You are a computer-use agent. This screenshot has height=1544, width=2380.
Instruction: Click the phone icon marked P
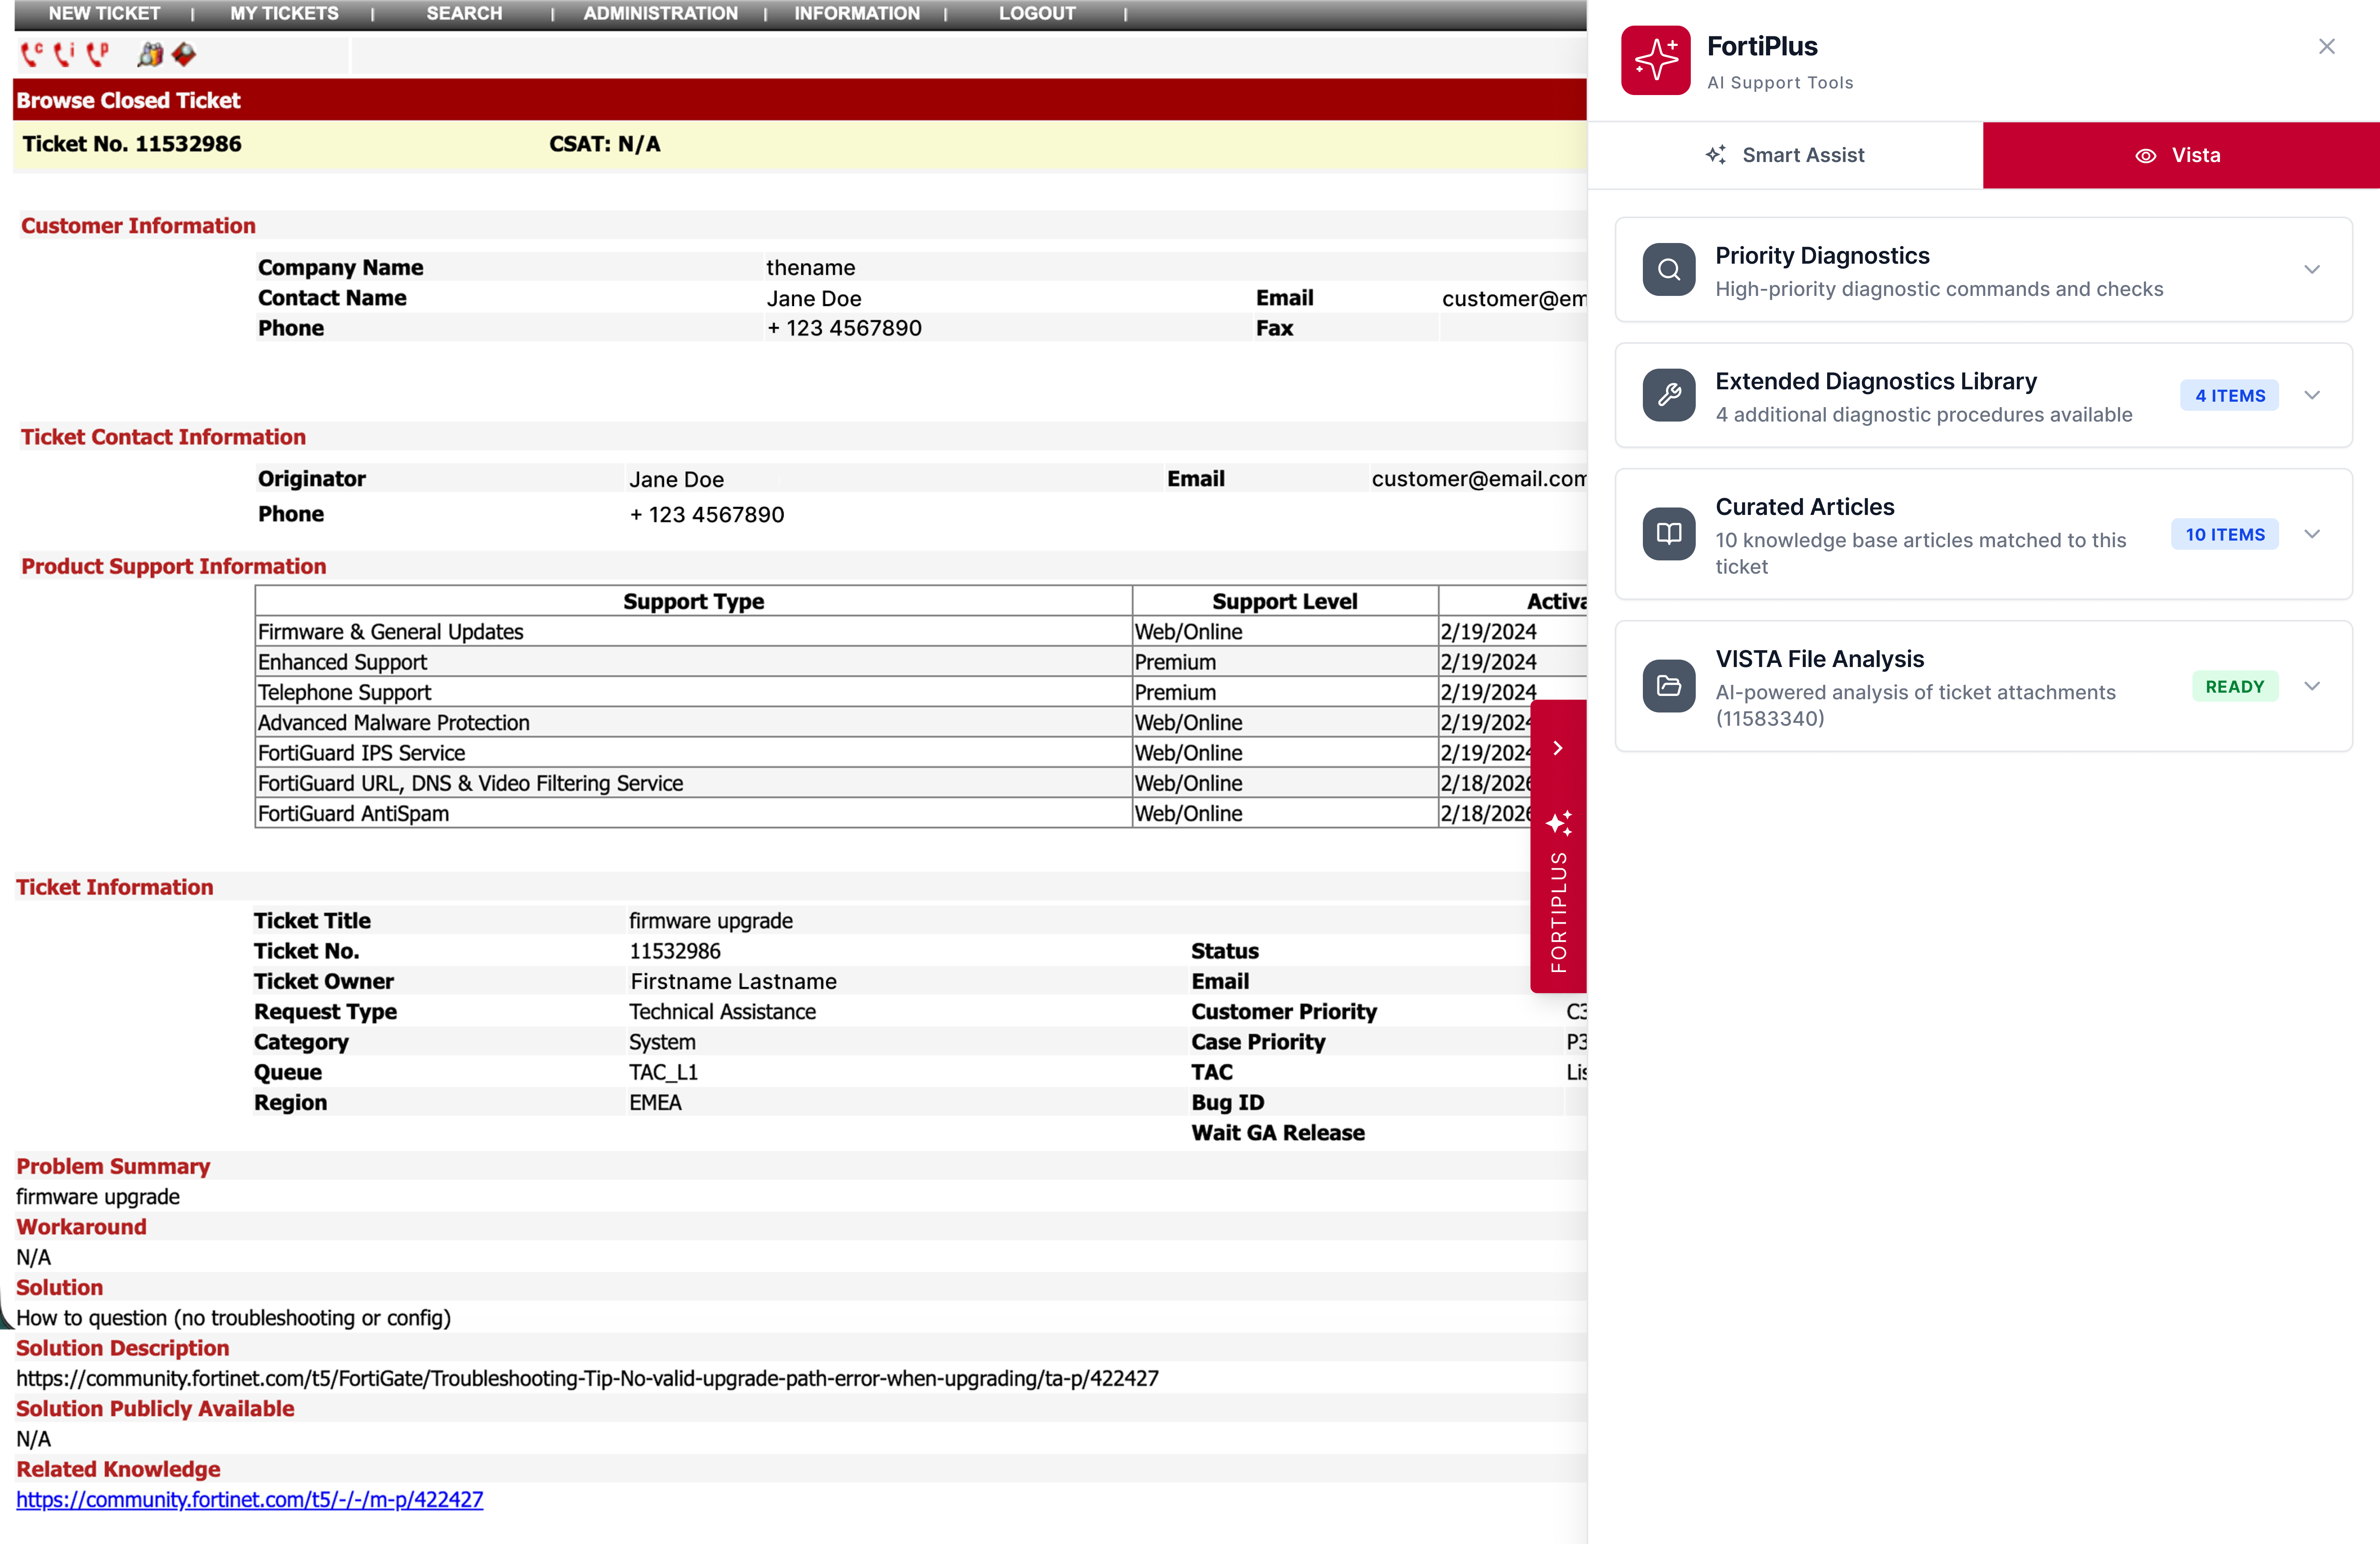tap(97, 54)
